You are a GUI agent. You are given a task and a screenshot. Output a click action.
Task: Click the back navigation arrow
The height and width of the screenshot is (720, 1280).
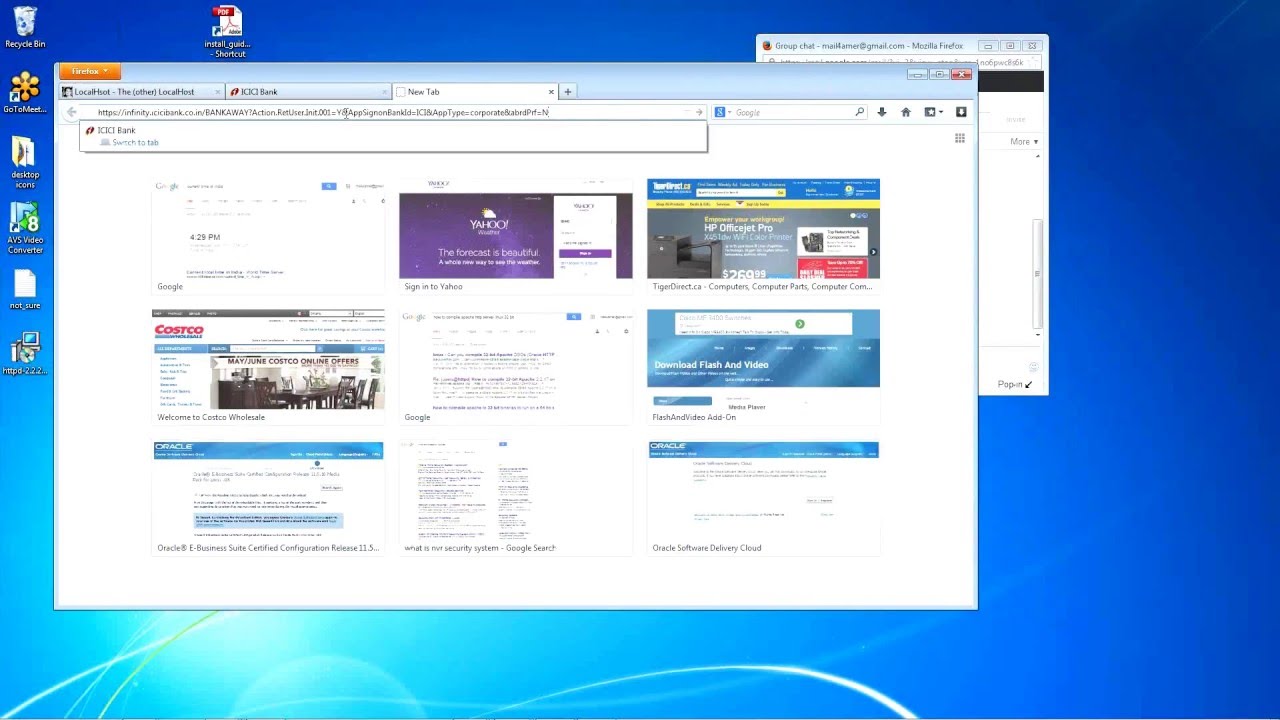pyautogui.click(x=71, y=112)
